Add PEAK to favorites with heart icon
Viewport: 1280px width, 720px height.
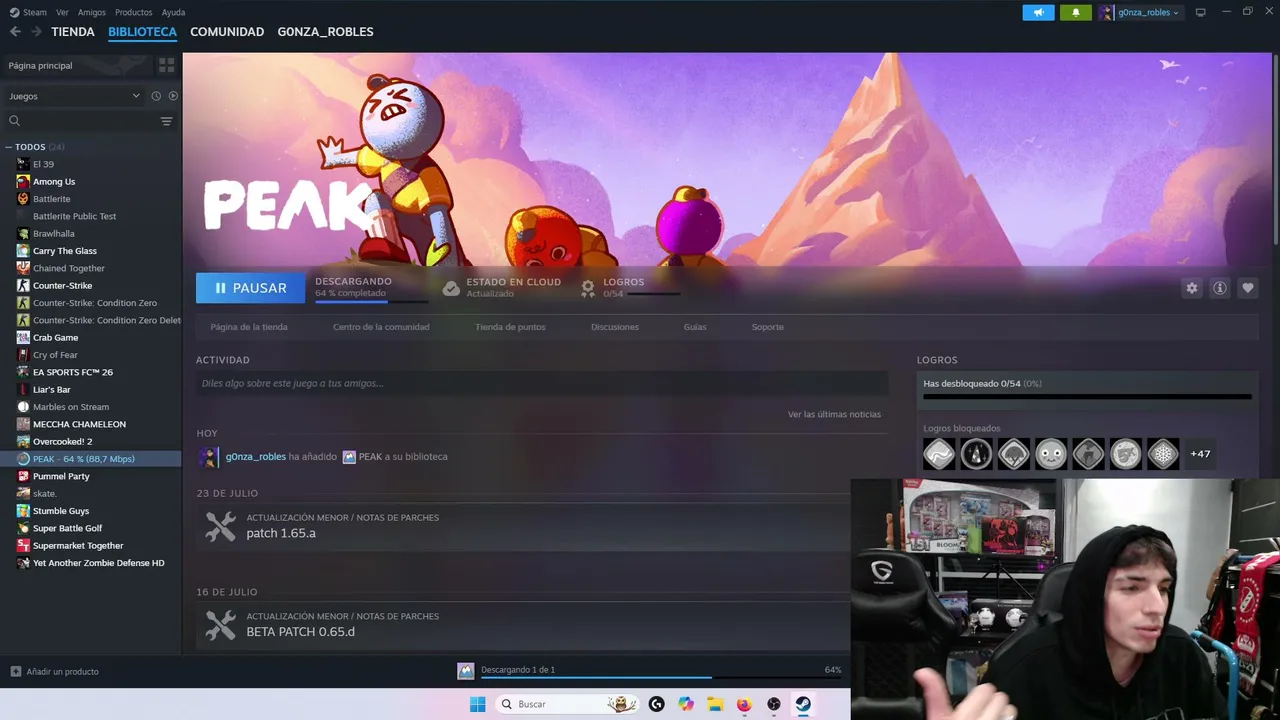(1248, 288)
